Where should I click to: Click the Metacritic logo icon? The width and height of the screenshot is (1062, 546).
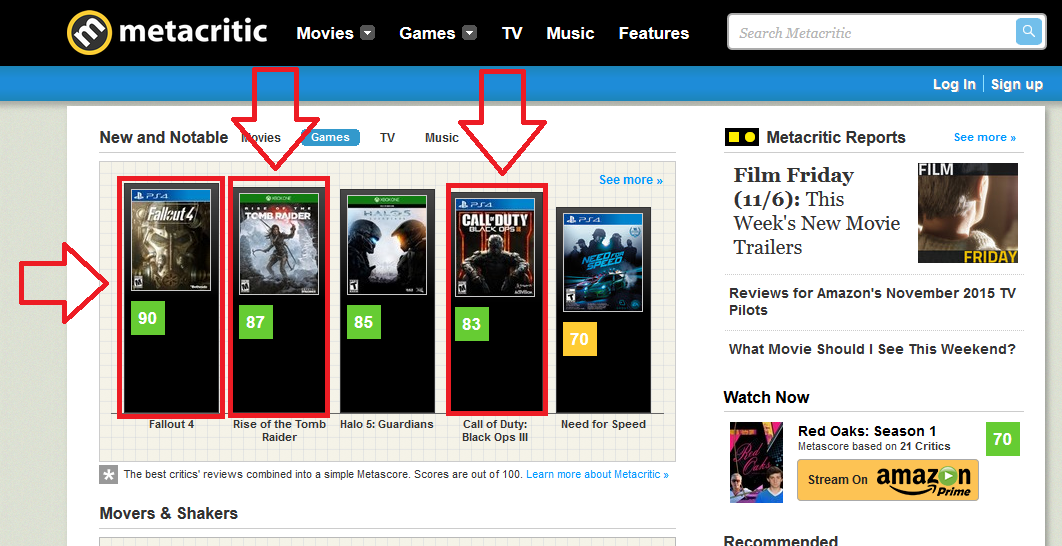point(89,33)
